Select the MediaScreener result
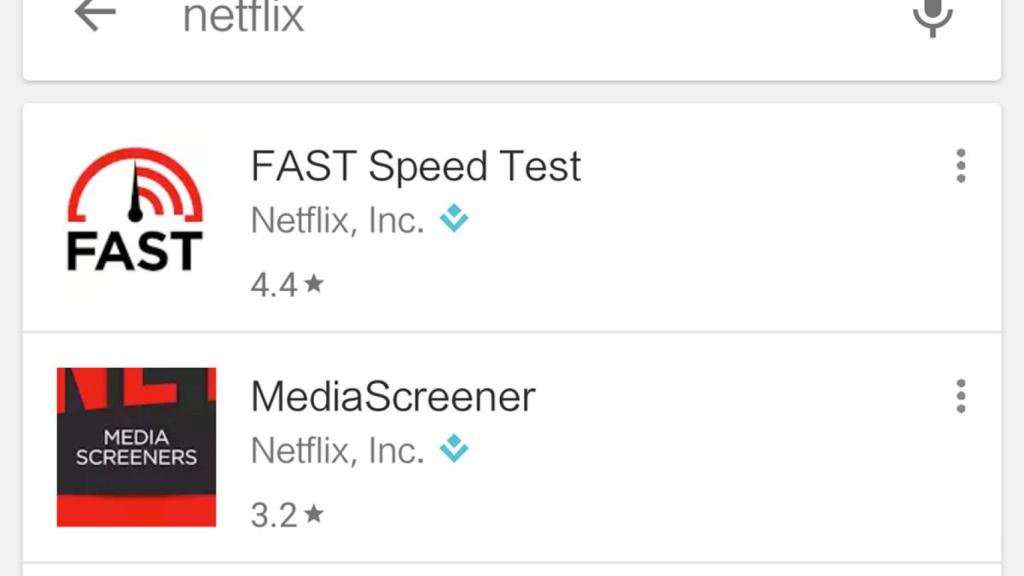This screenshot has width=1024, height=576. pos(393,396)
